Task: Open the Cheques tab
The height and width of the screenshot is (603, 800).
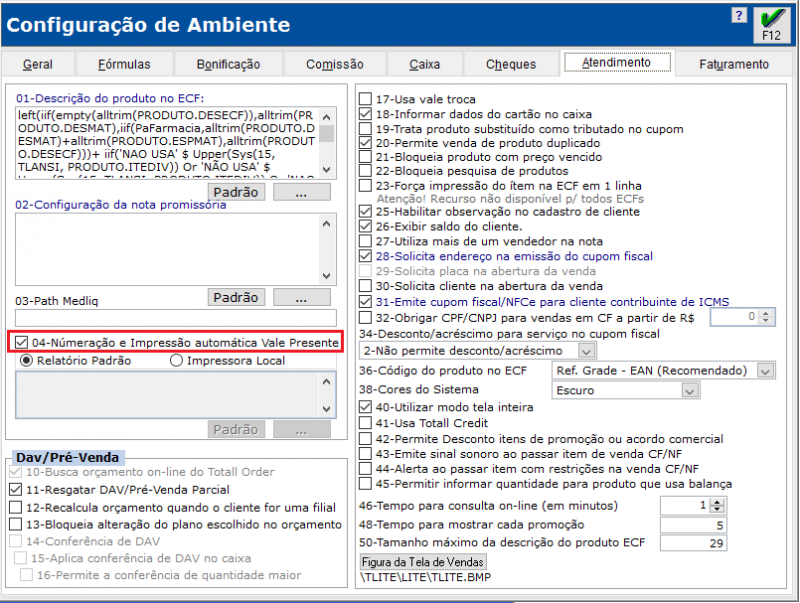Action: [511, 62]
